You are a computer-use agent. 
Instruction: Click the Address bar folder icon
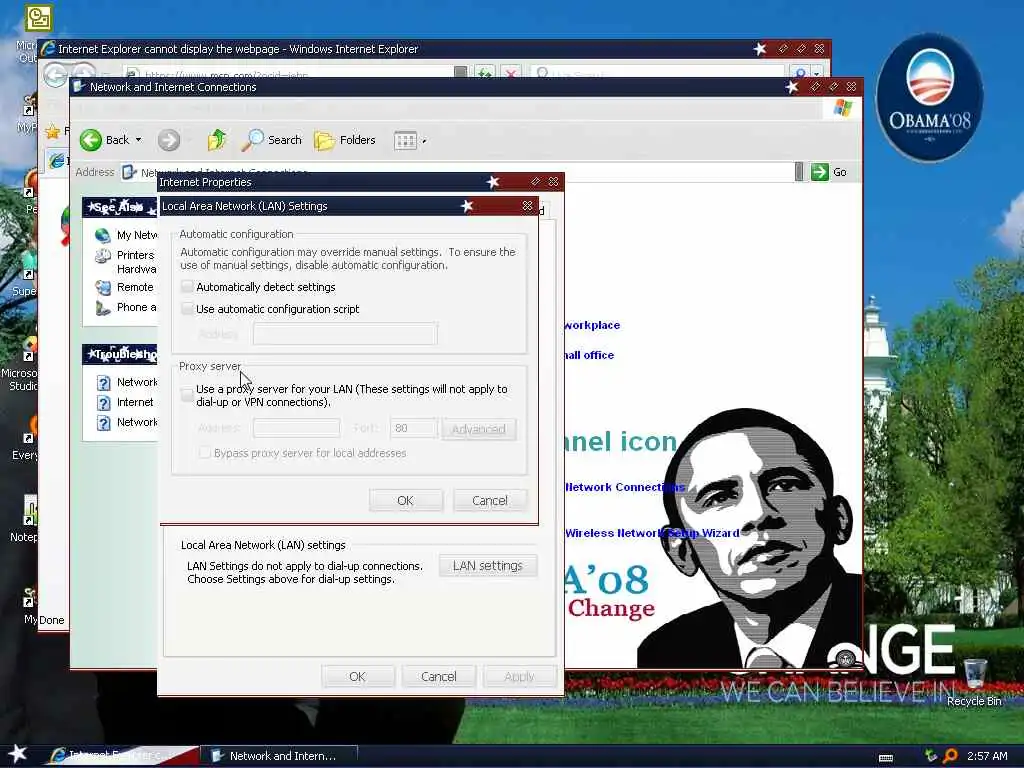click(x=129, y=172)
